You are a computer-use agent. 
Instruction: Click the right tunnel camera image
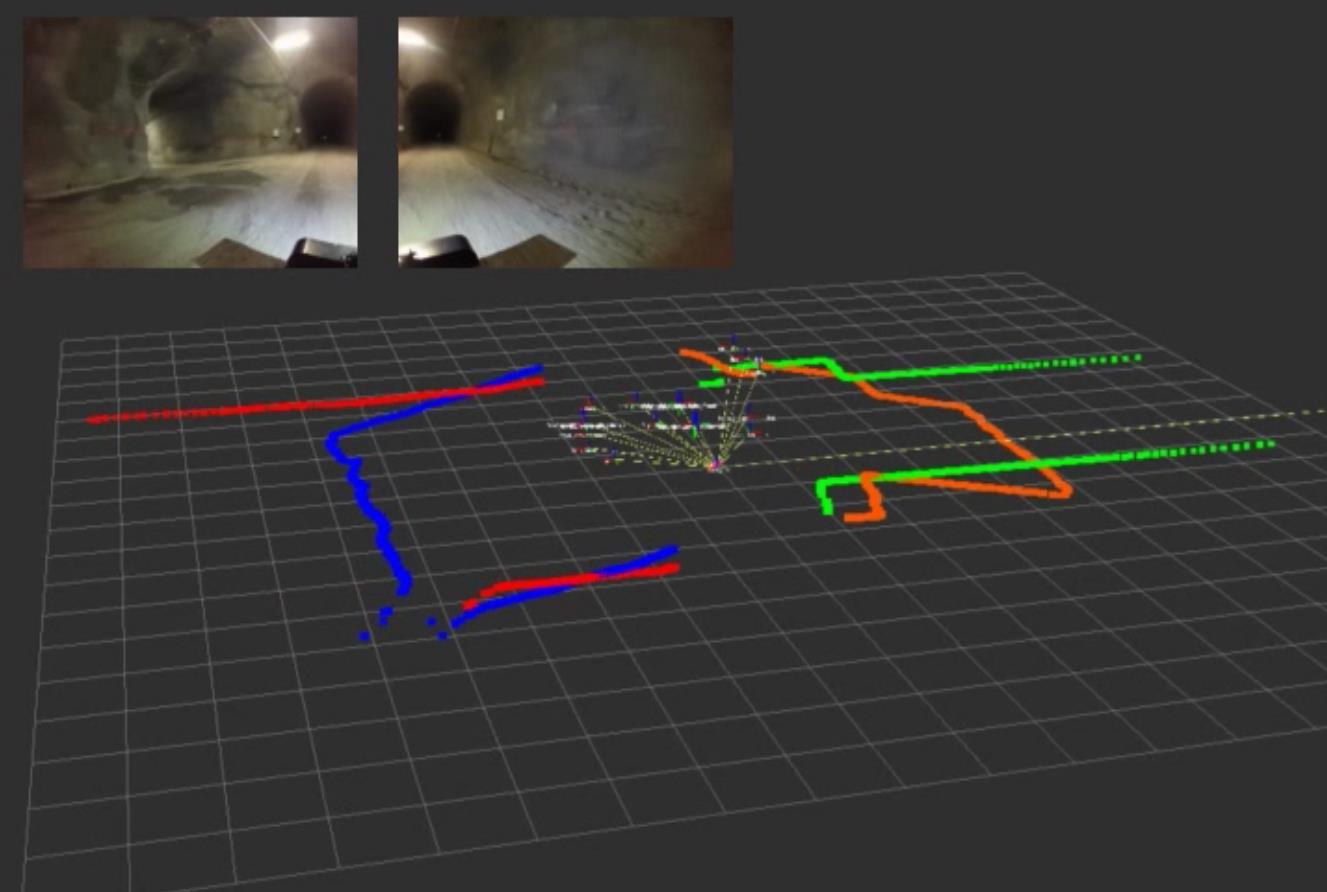[565, 142]
